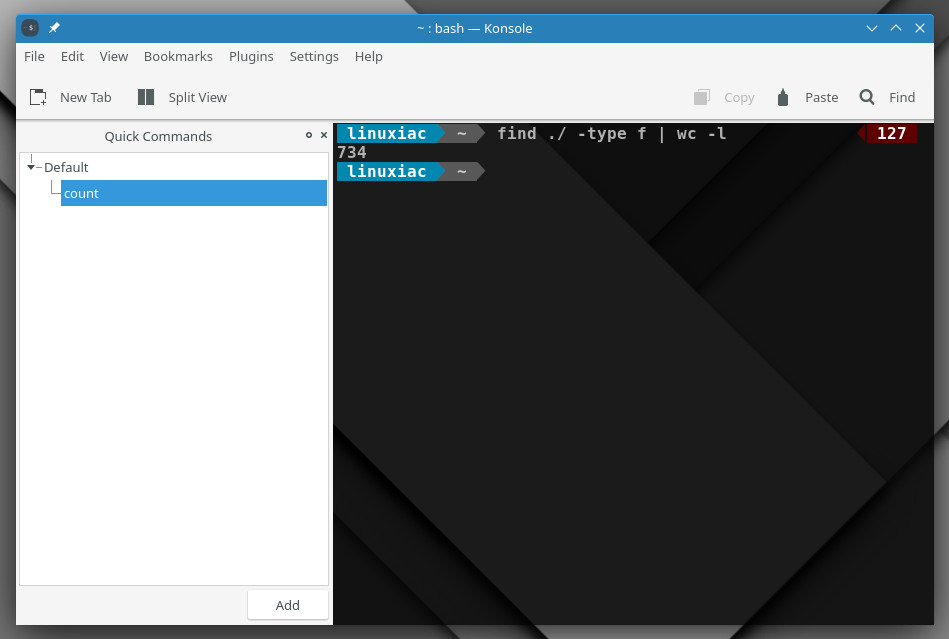Open the Plugins menu

(x=251, y=56)
